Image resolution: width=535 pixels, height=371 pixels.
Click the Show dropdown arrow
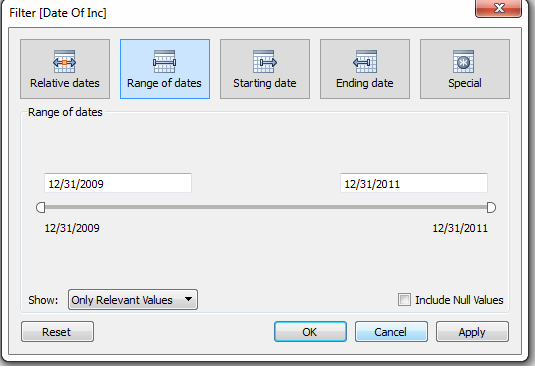click(188, 299)
